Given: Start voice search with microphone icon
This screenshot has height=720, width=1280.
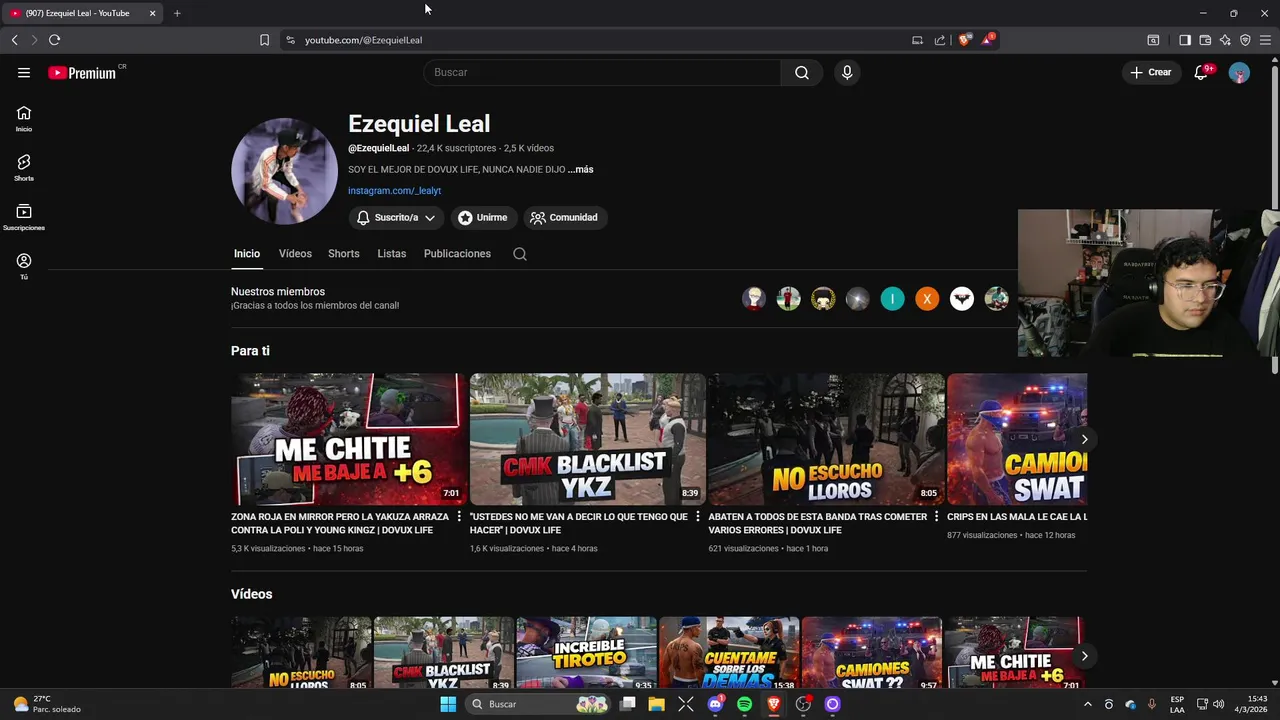Looking at the screenshot, I should click(x=847, y=72).
